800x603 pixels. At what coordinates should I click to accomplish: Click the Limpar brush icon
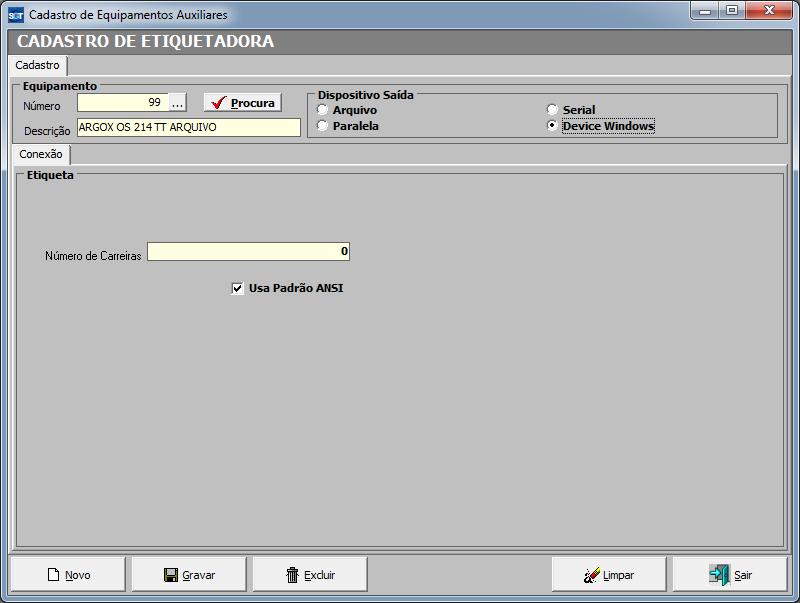click(592, 575)
